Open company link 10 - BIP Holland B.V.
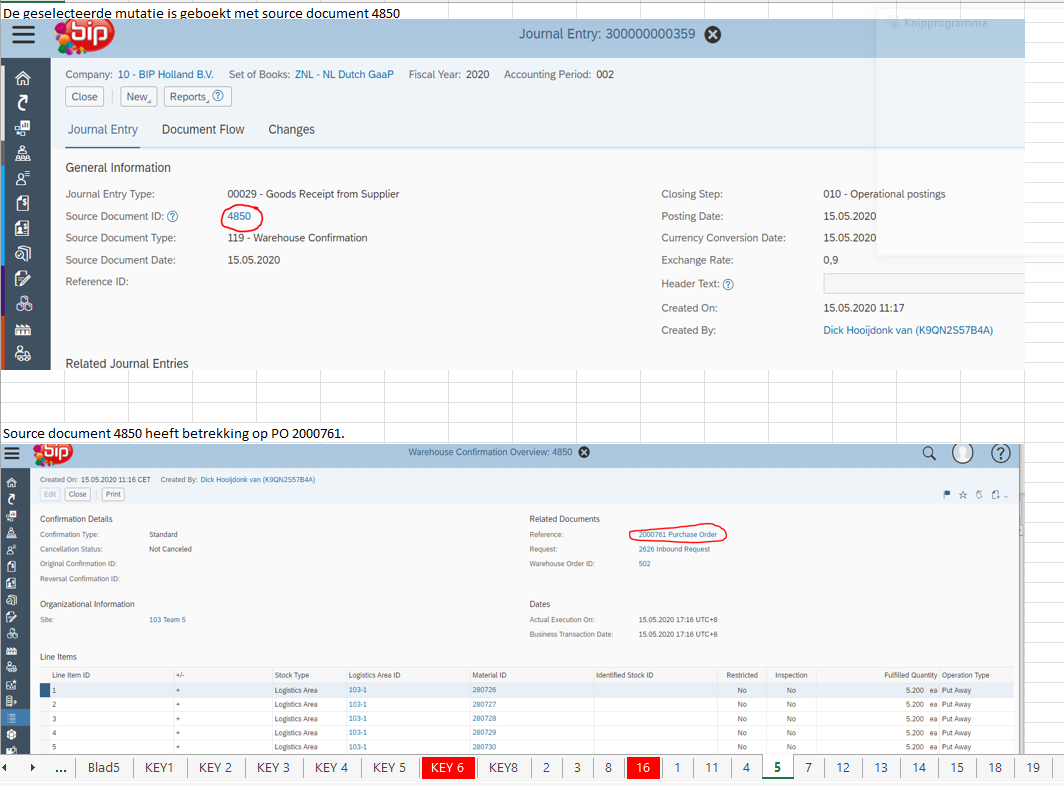This screenshot has width=1064, height=786. [x=166, y=75]
